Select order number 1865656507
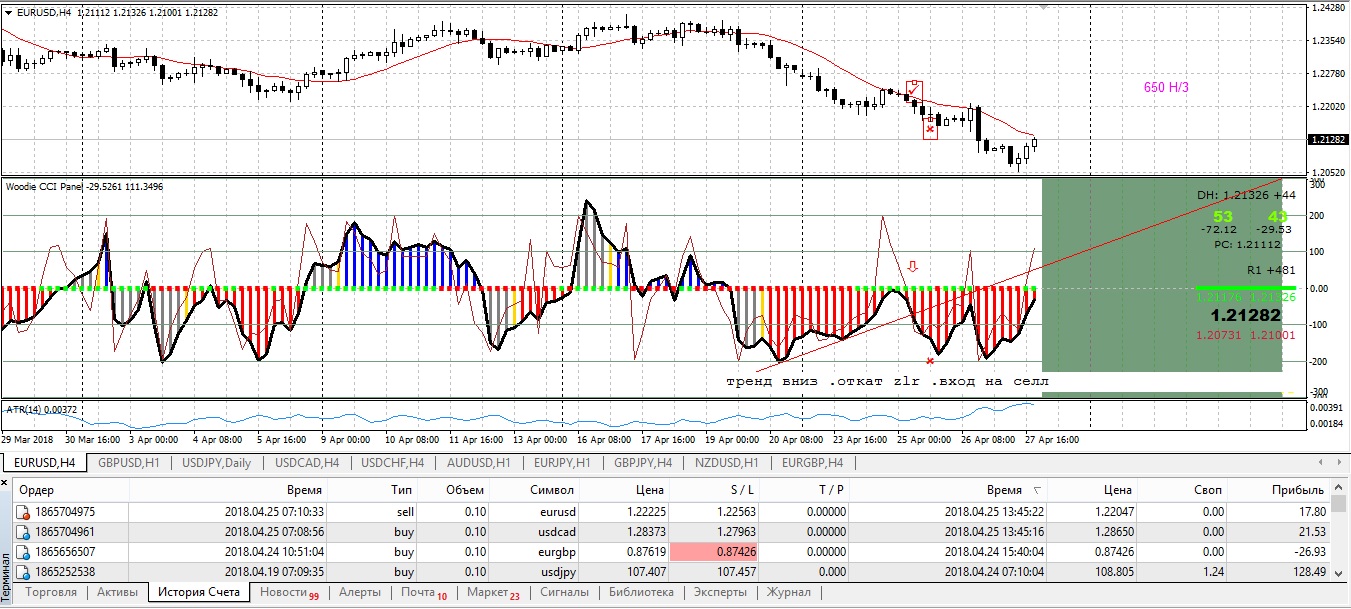 (67, 552)
